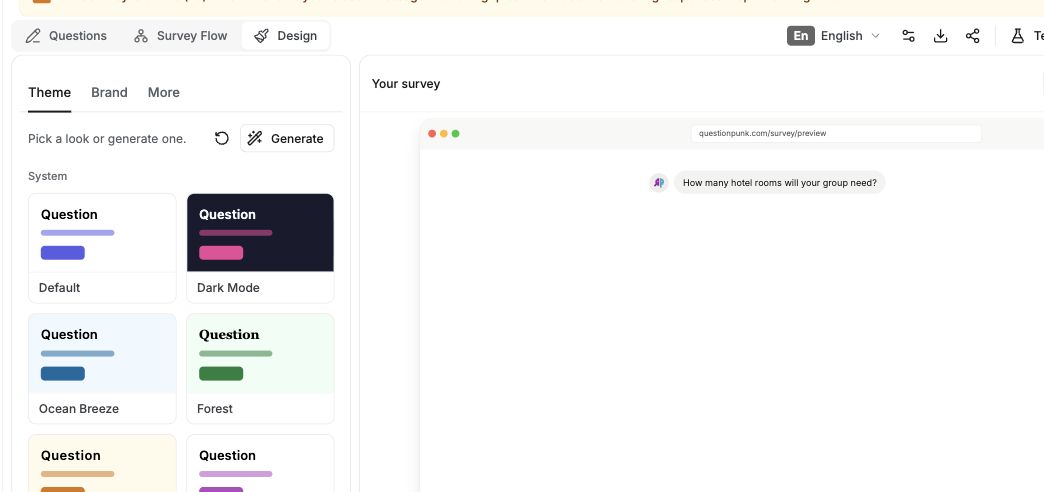Switch to the Brand sub-tab
1045x492 pixels.
[109, 93]
